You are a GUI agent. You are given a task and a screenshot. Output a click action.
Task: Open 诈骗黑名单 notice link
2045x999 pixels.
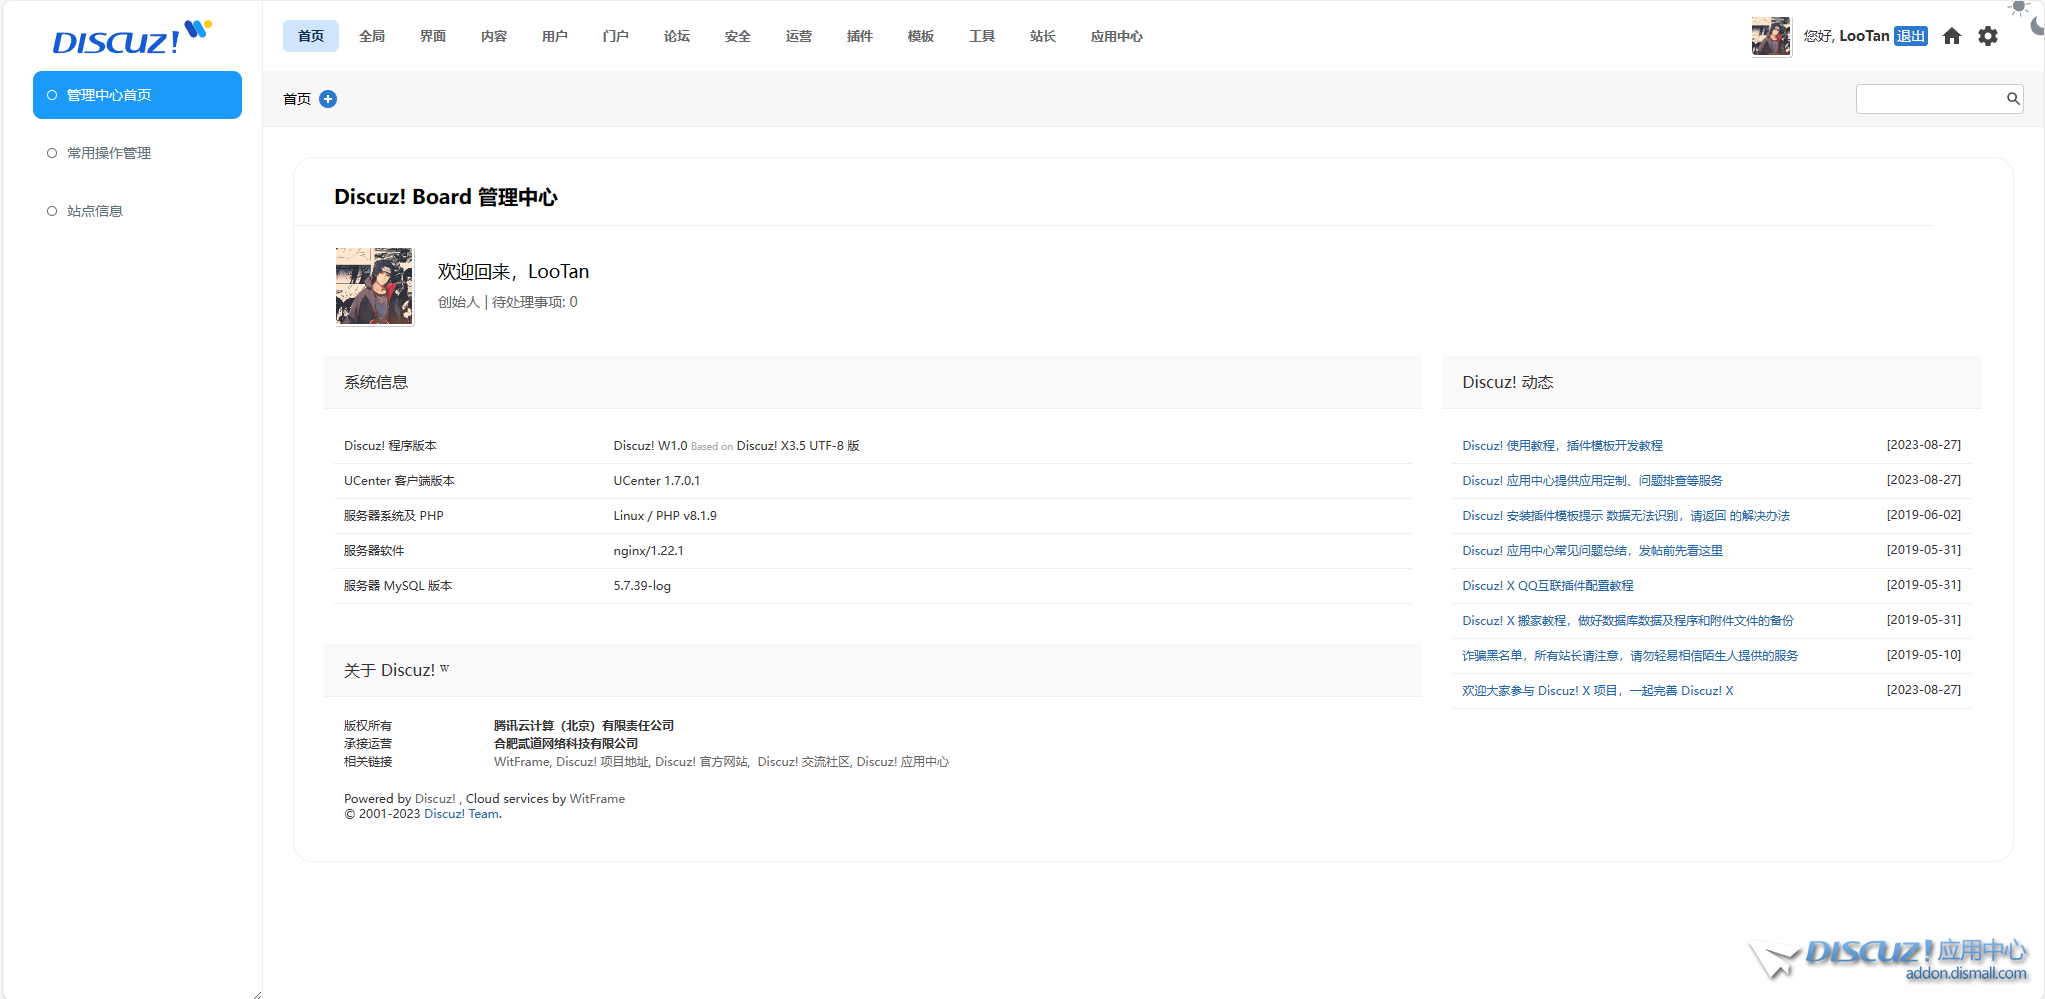coord(1630,656)
